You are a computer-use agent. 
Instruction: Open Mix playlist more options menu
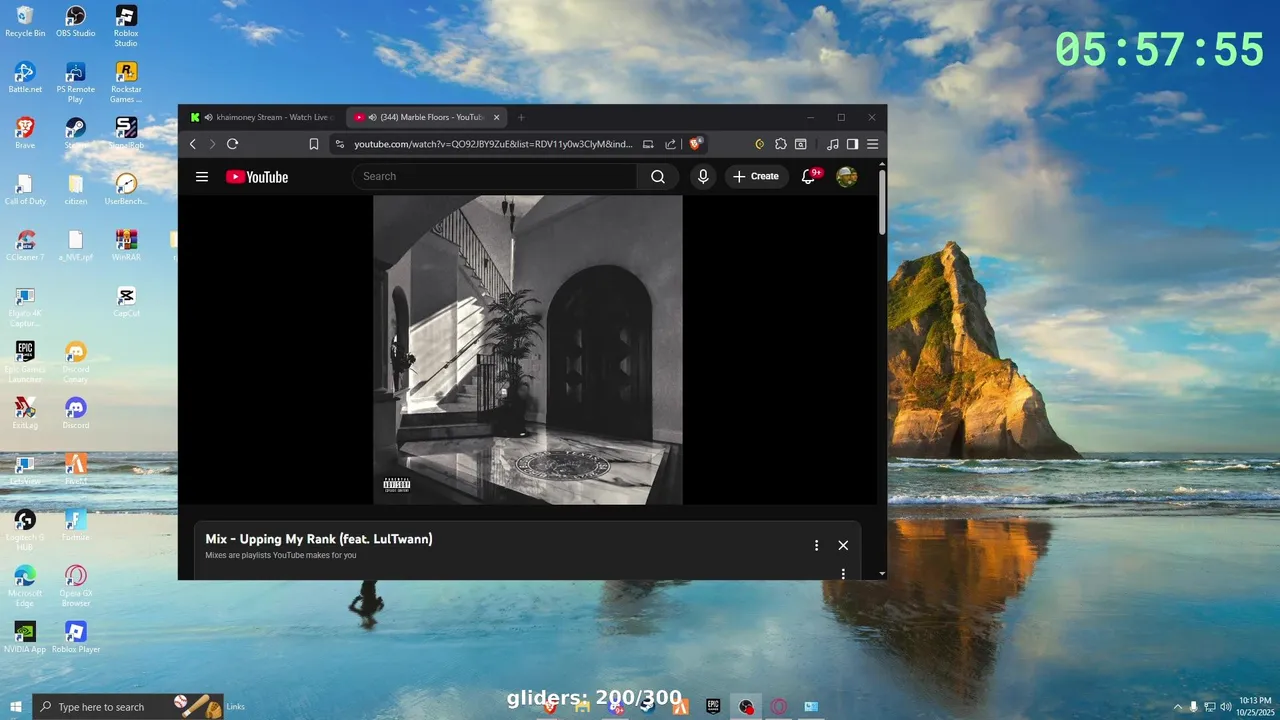pyautogui.click(x=816, y=545)
